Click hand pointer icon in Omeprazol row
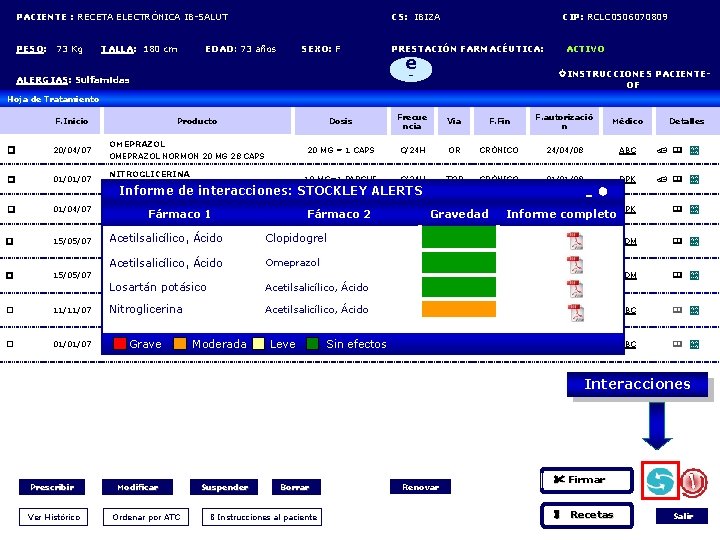Image resolution: width=720 pixels, height=540 pixels. coord(662,150)
